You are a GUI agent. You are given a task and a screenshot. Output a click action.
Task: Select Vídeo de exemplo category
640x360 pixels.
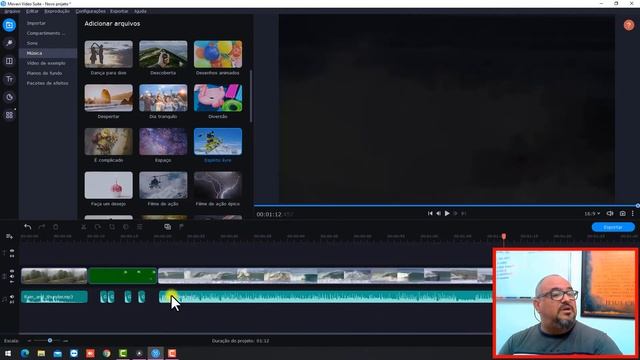[46, 63]
